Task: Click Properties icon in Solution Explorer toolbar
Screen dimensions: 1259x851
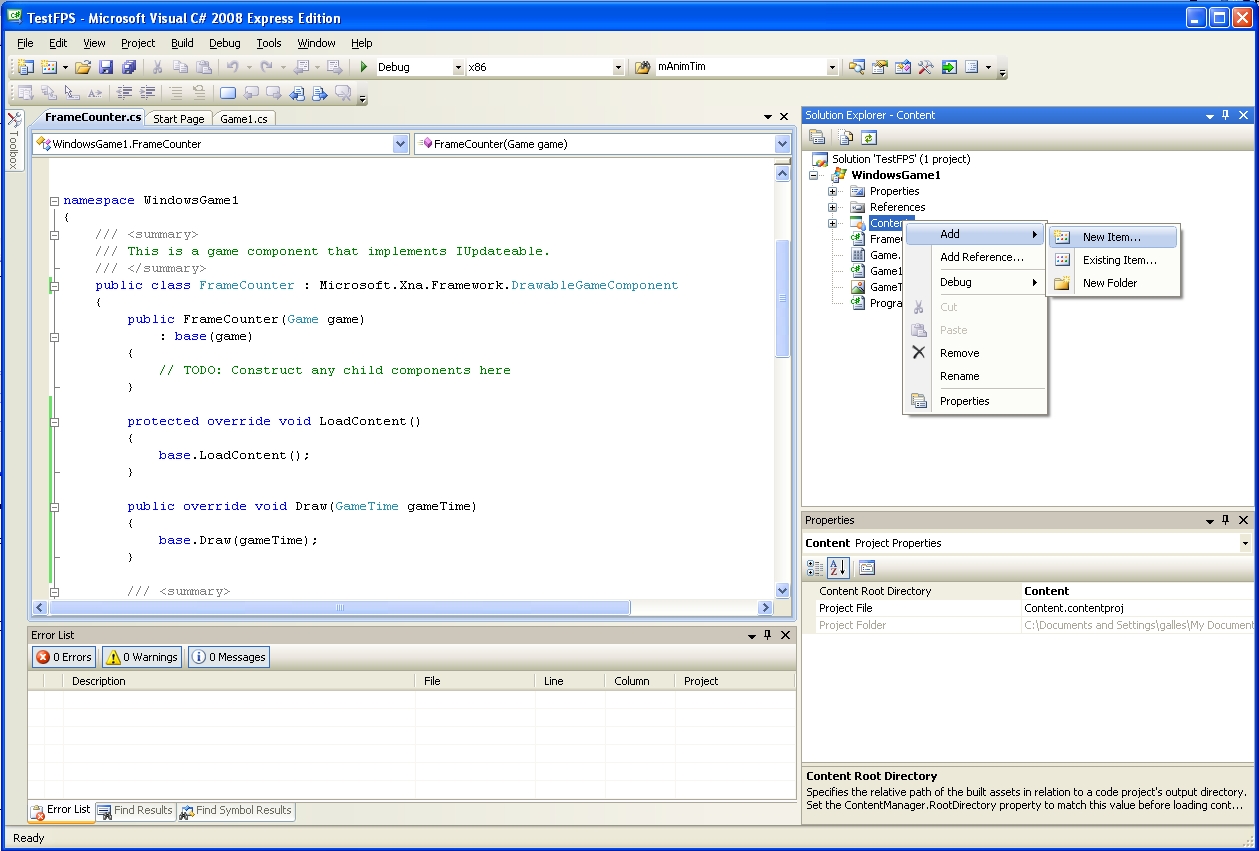Action: pos(818,138)
